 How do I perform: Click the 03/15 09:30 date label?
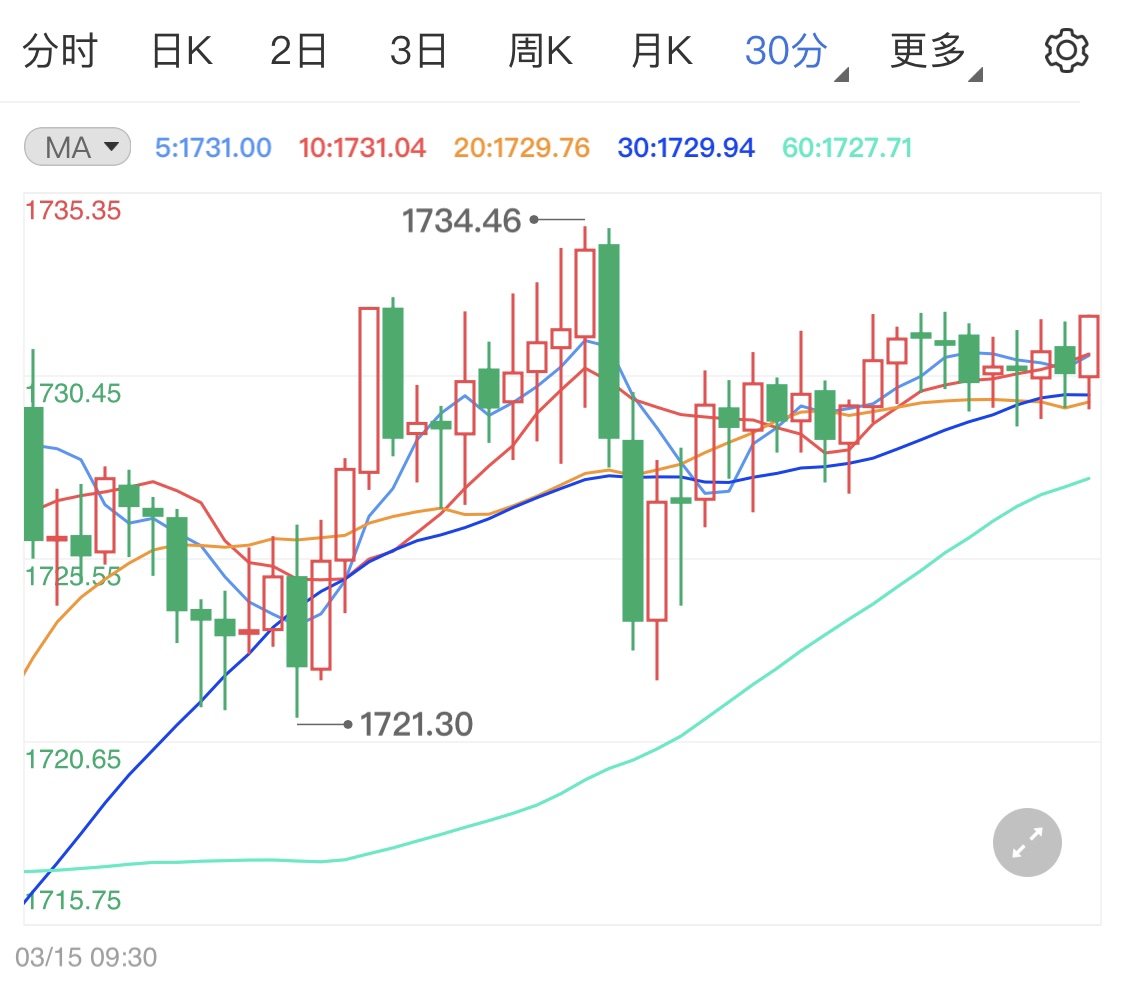coord(86,957)
